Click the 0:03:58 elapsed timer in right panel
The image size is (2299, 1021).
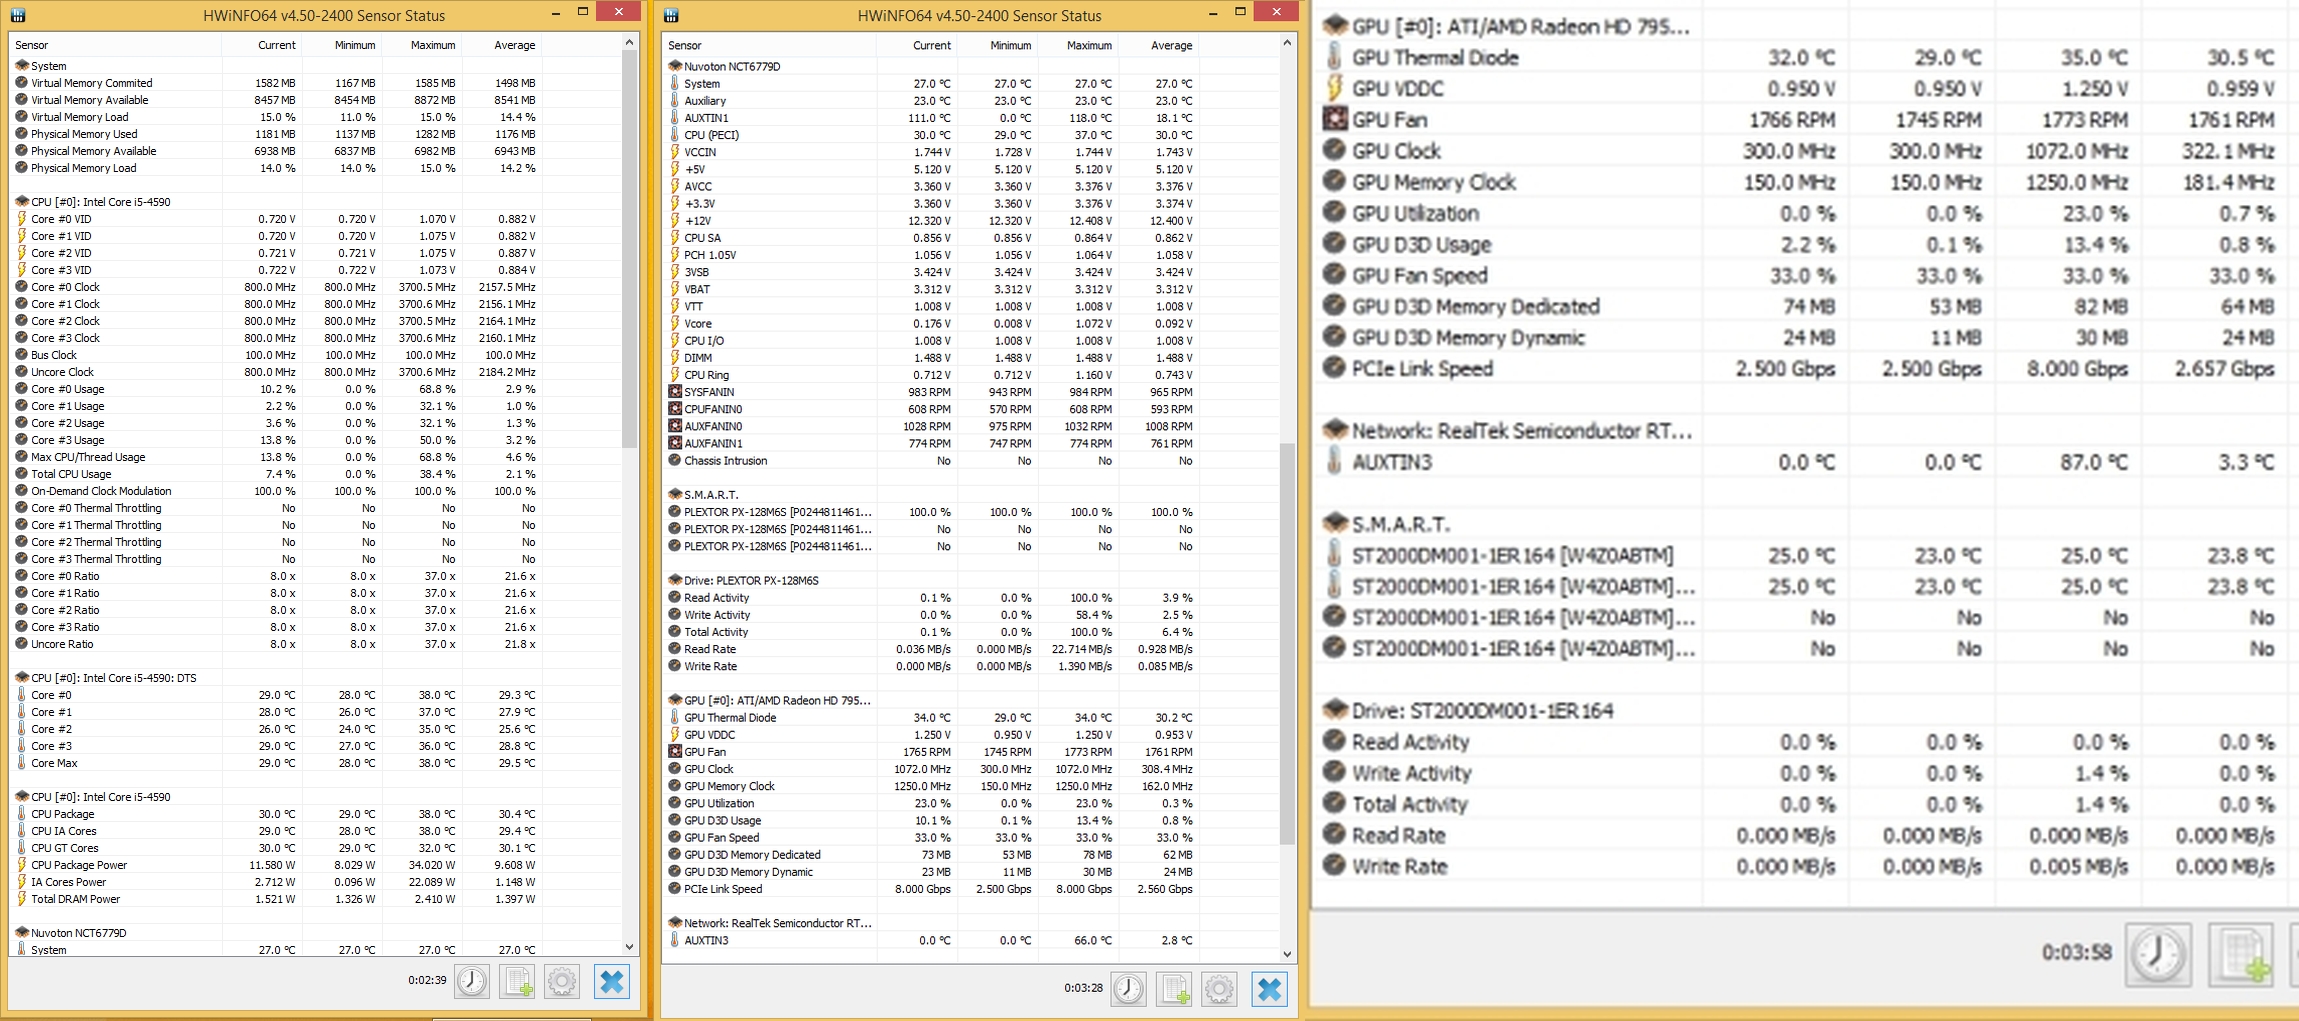[2077, 952]
